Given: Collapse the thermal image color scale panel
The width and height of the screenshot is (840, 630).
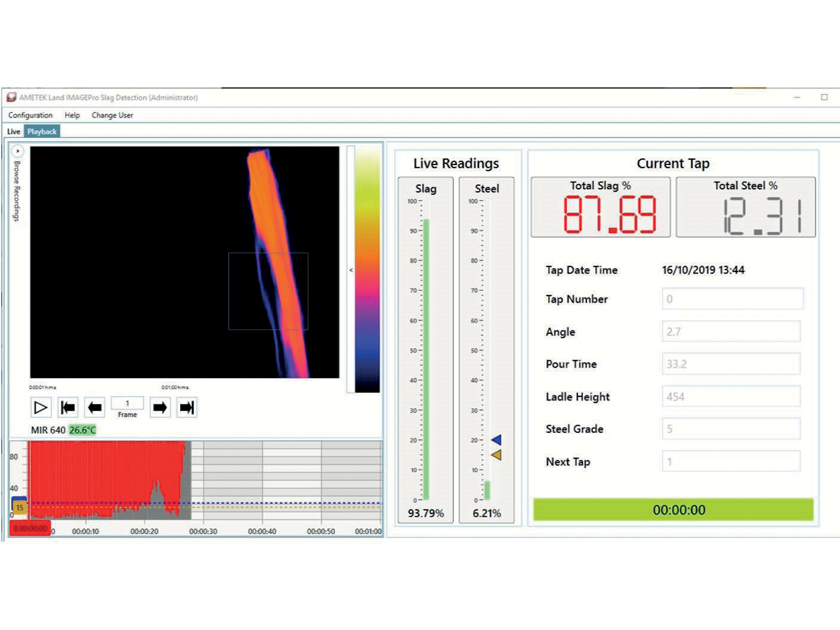Looking at the screenshot, I should pos(352,267).
